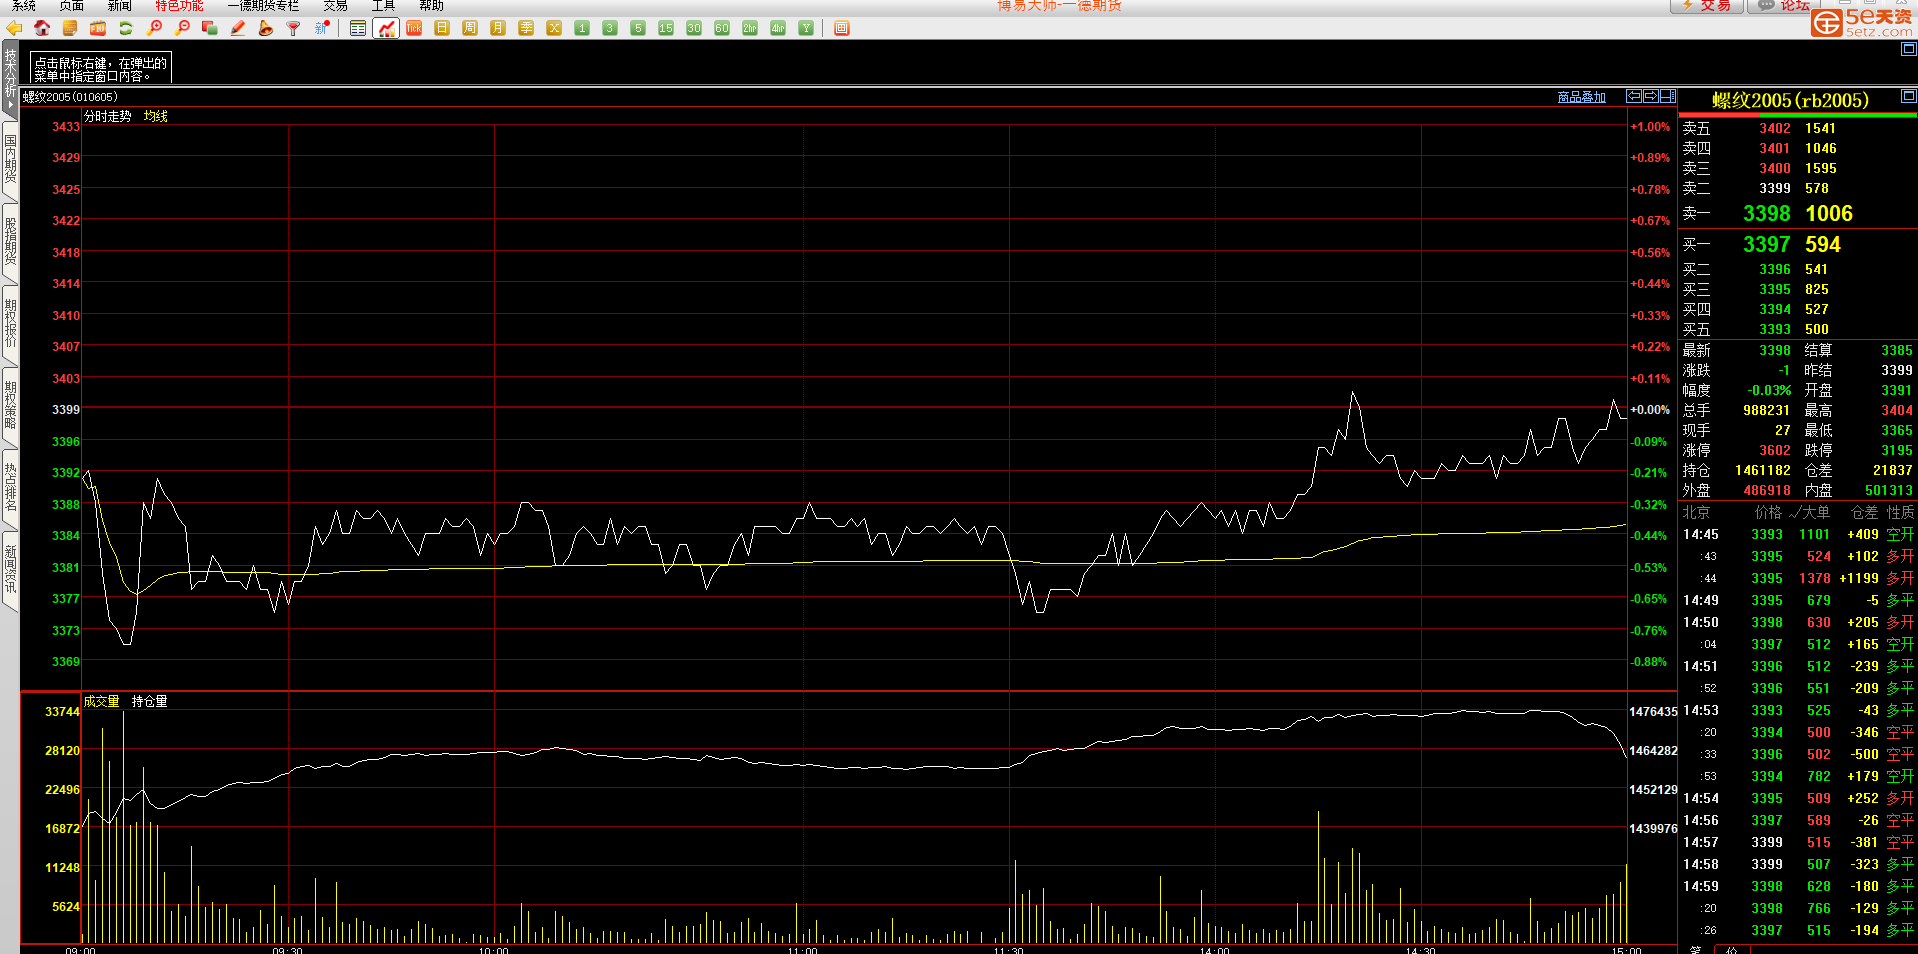Open the filter funnel tool
Viewport: 1918px width, 954px height.
(x=294, y=28)
